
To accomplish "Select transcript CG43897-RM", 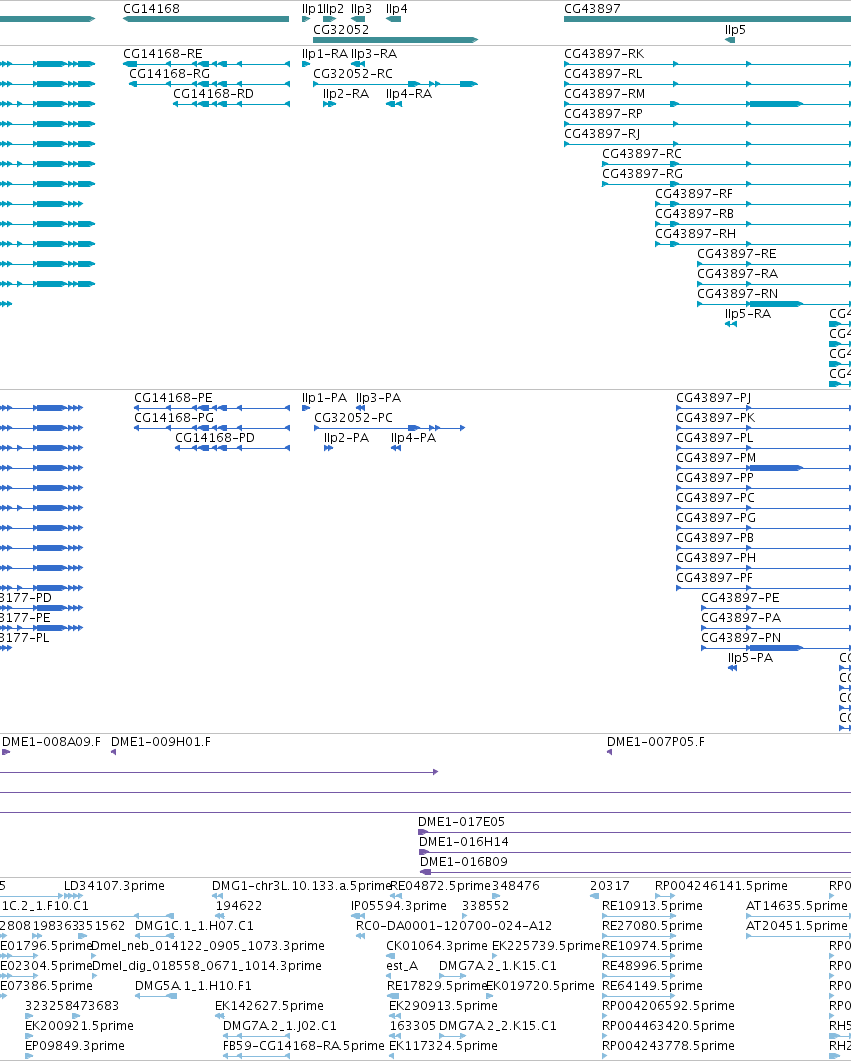I will tap(605, 93).
